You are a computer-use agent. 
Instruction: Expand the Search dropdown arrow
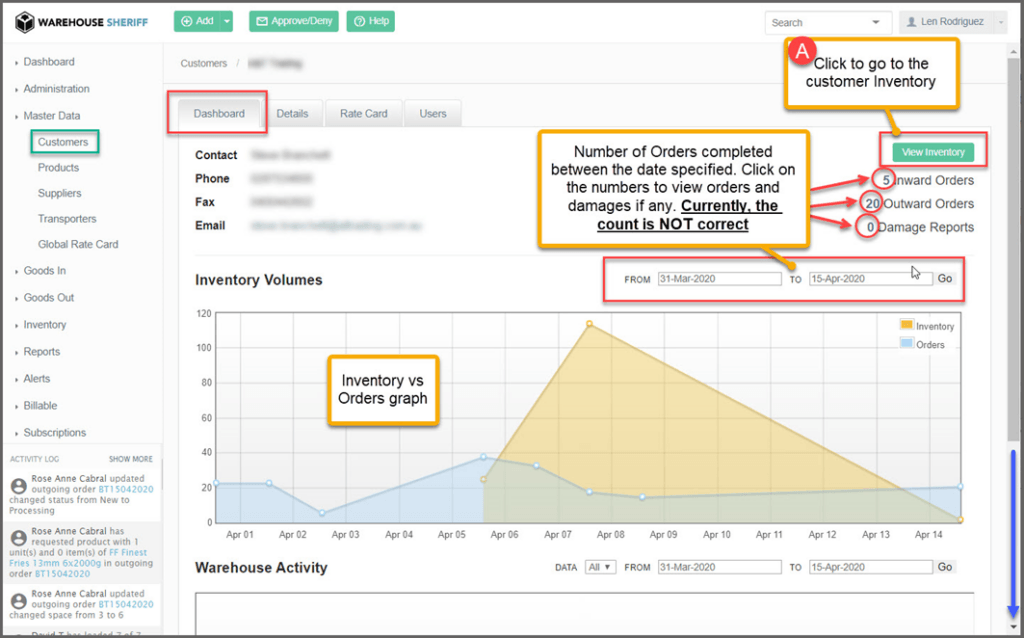876,23
